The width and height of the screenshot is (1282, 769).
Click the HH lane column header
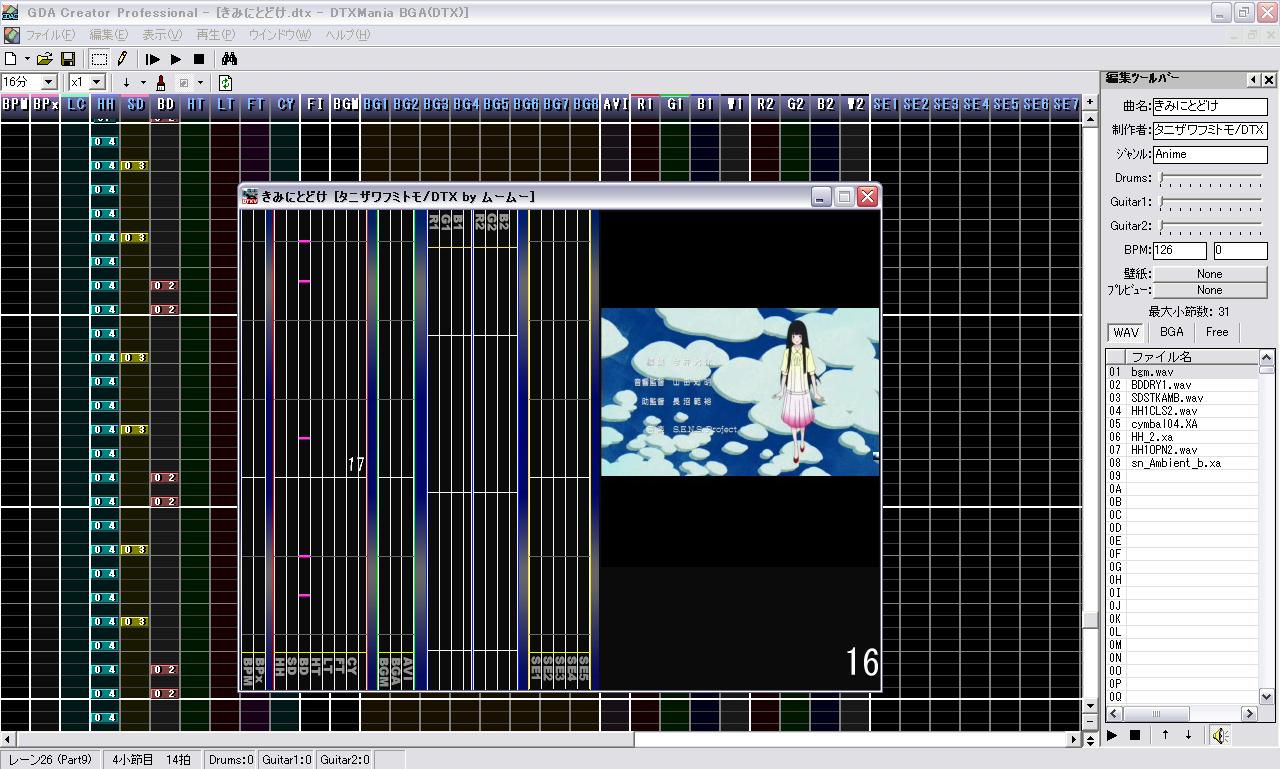(105, 104)
